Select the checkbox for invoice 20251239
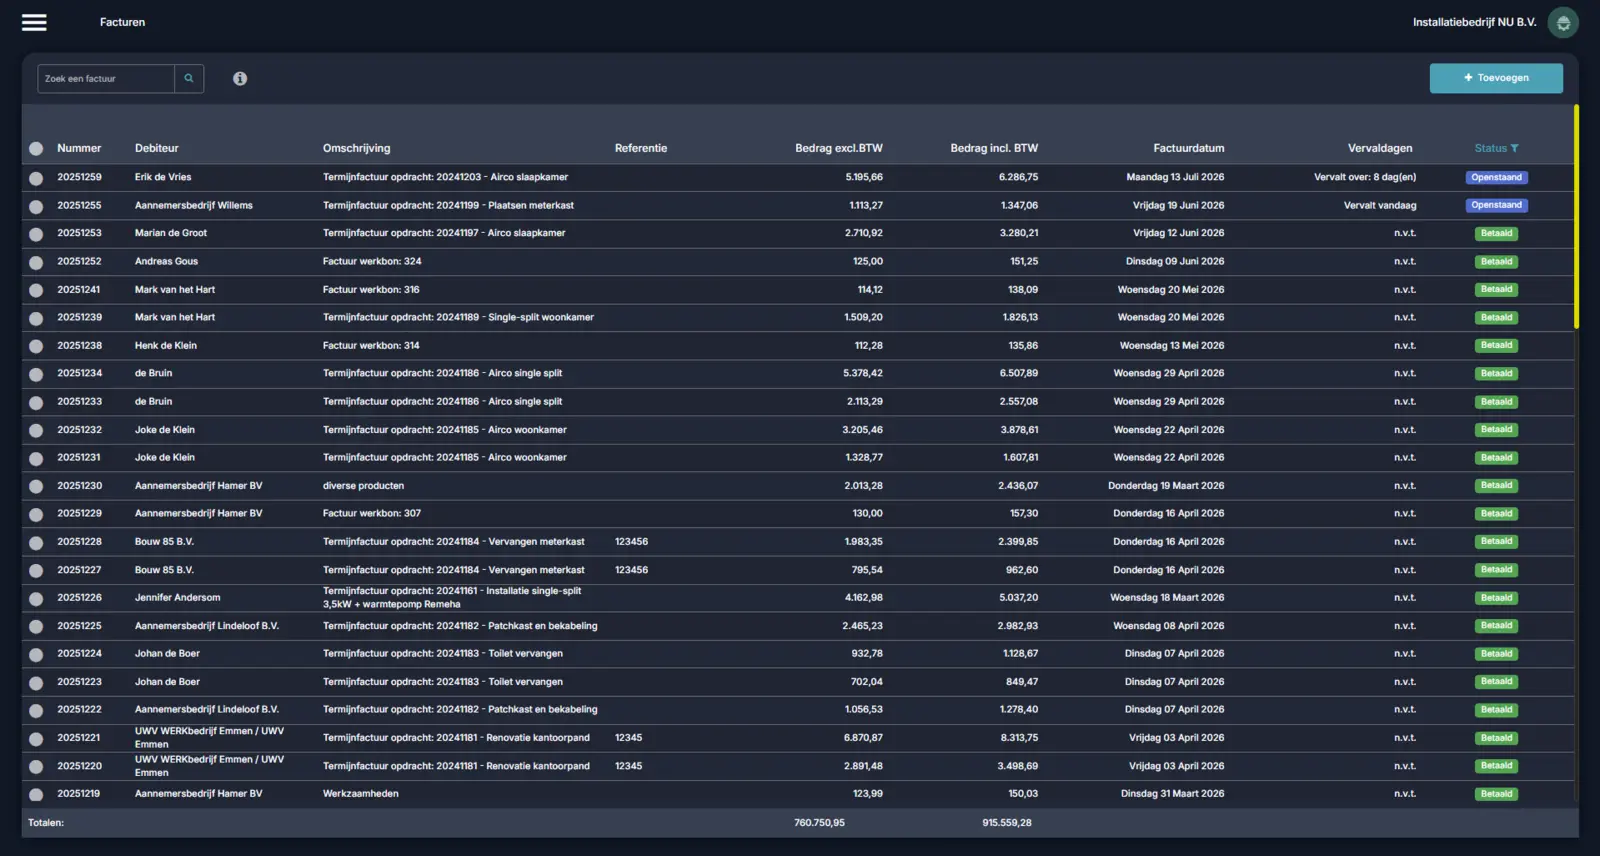 [36, 318]
